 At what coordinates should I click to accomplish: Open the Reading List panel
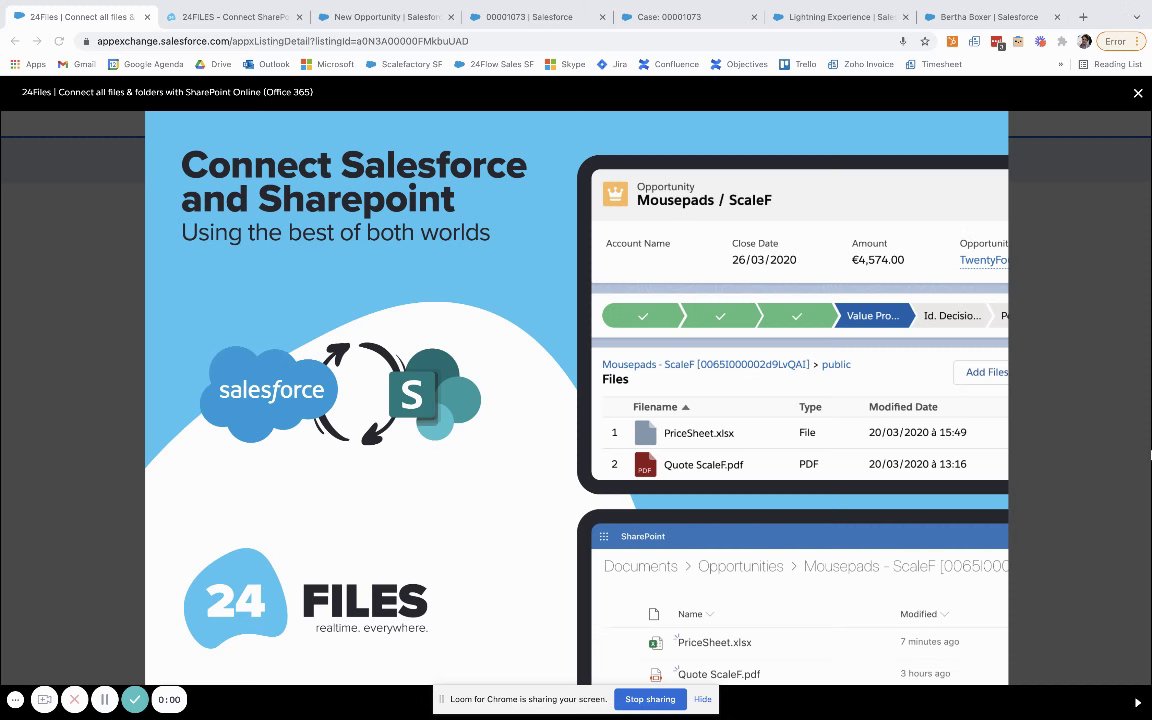pyautogui.click(x=1110, y=64)
